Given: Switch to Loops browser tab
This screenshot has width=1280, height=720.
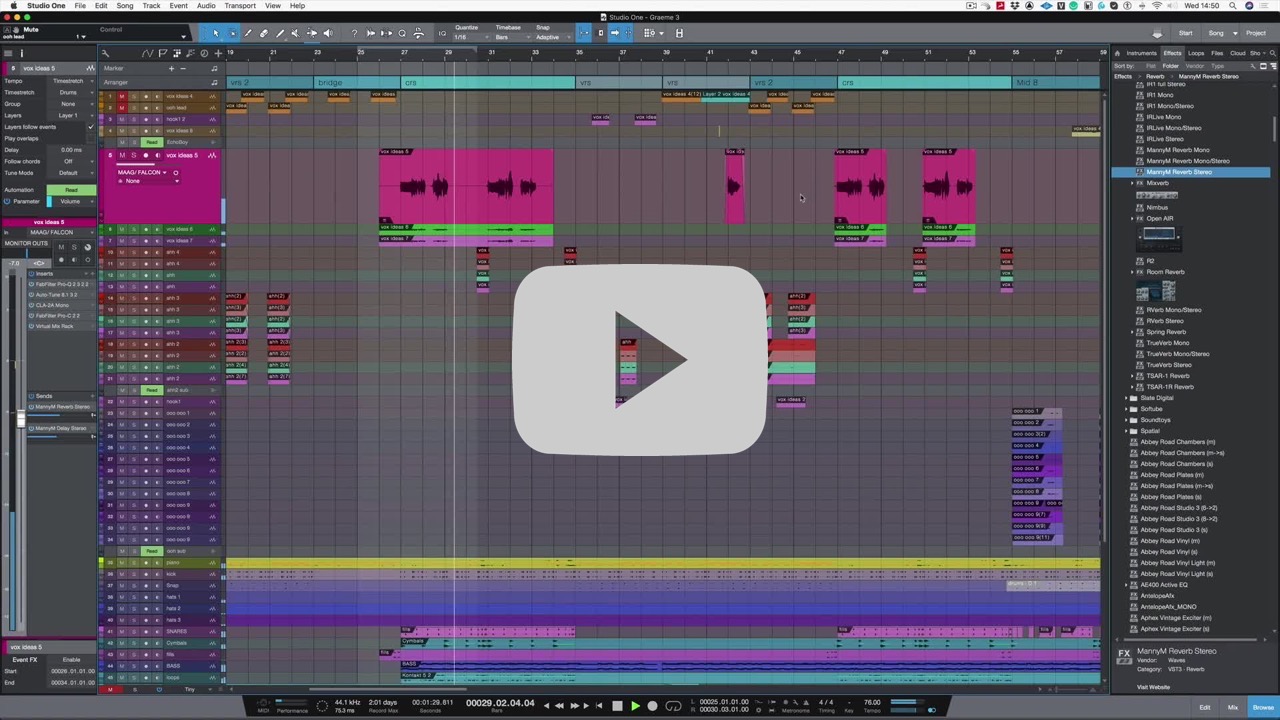Looking at the screenshot, I should (x=1196, y=53).
